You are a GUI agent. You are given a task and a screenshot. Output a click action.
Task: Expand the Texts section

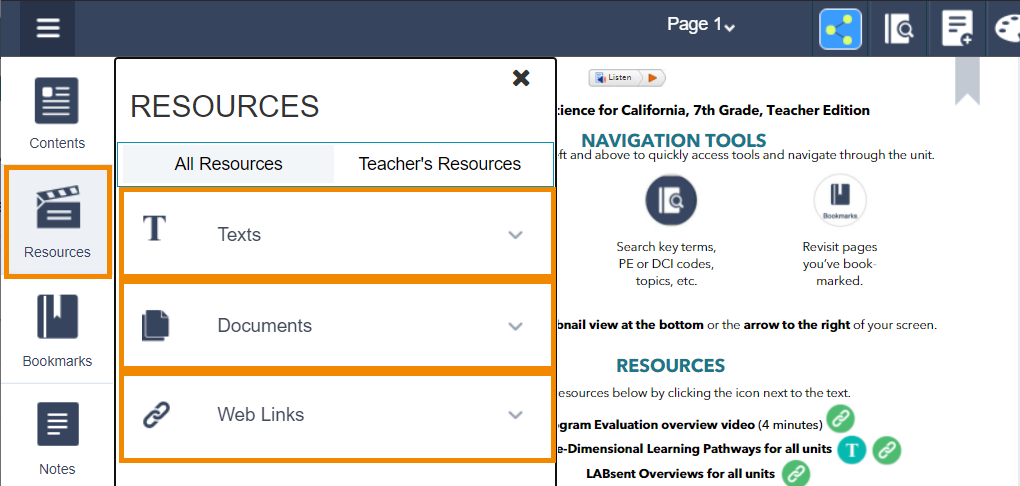point(337,234)
